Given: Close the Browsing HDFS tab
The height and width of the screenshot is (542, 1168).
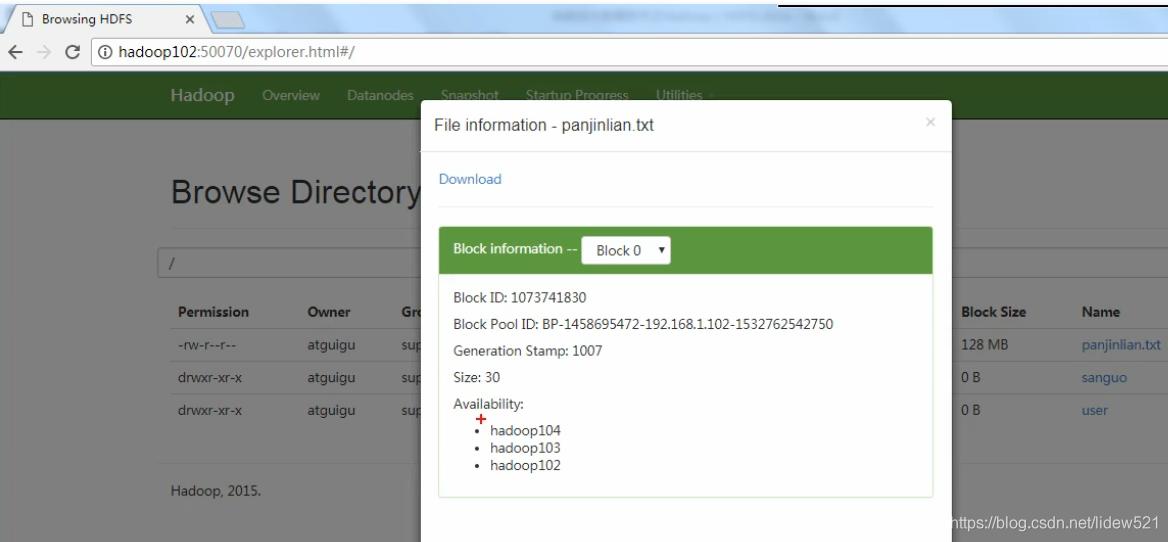Looking at the screenshot, I should [x=189, y=19].
